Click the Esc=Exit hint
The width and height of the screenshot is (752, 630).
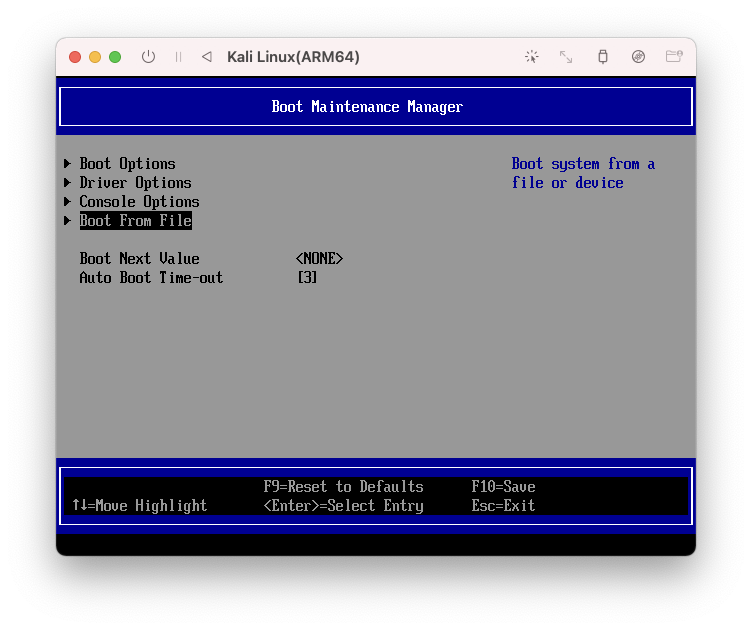click(x=503, y=505)
